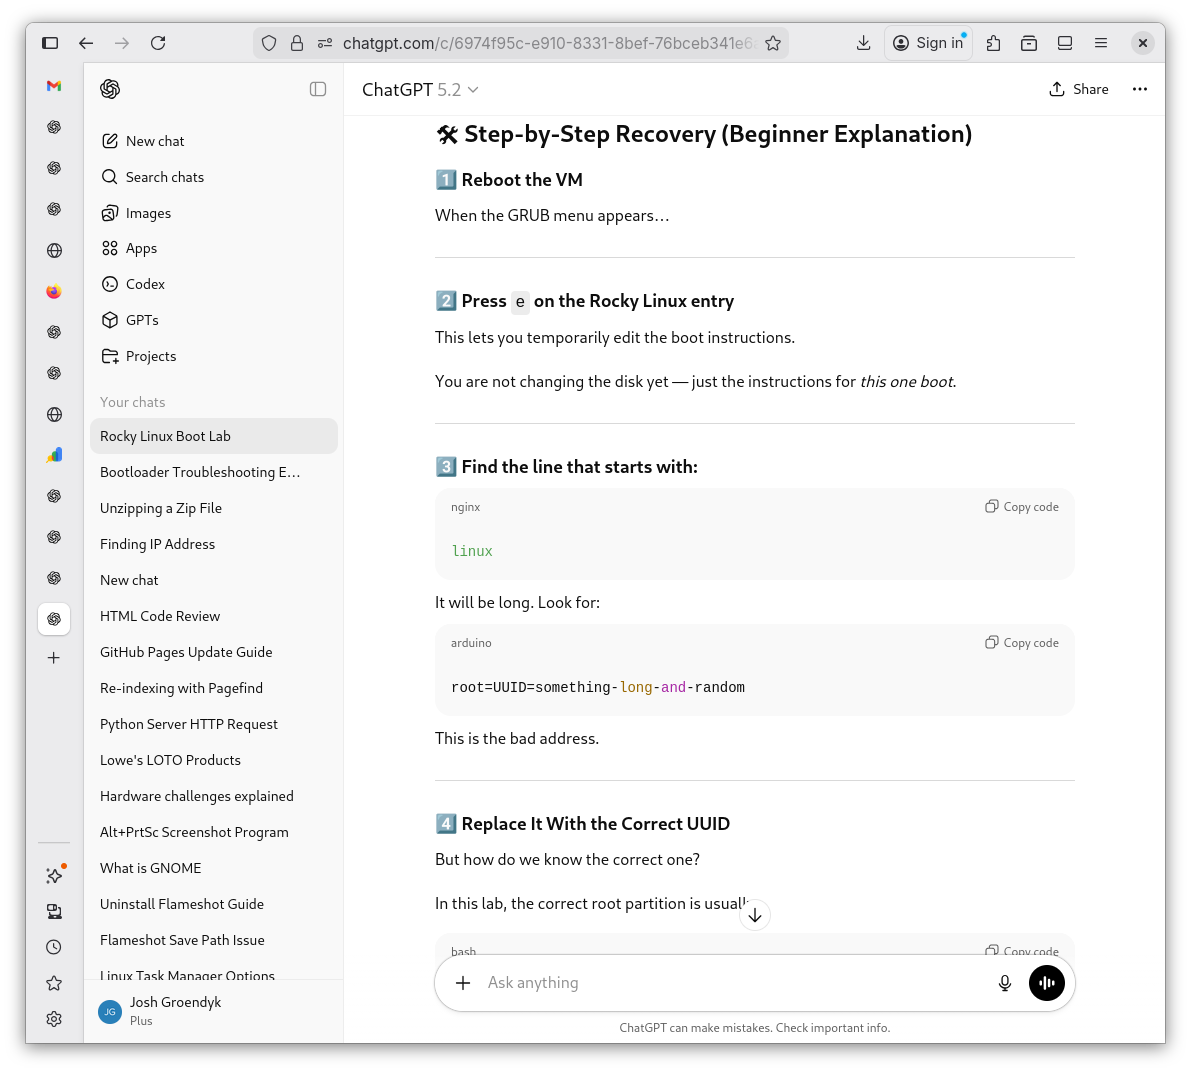Screen dimensions: 1191x1072
Task: Click the scroll-to-bottom arrow button
Action: point(755,915)
